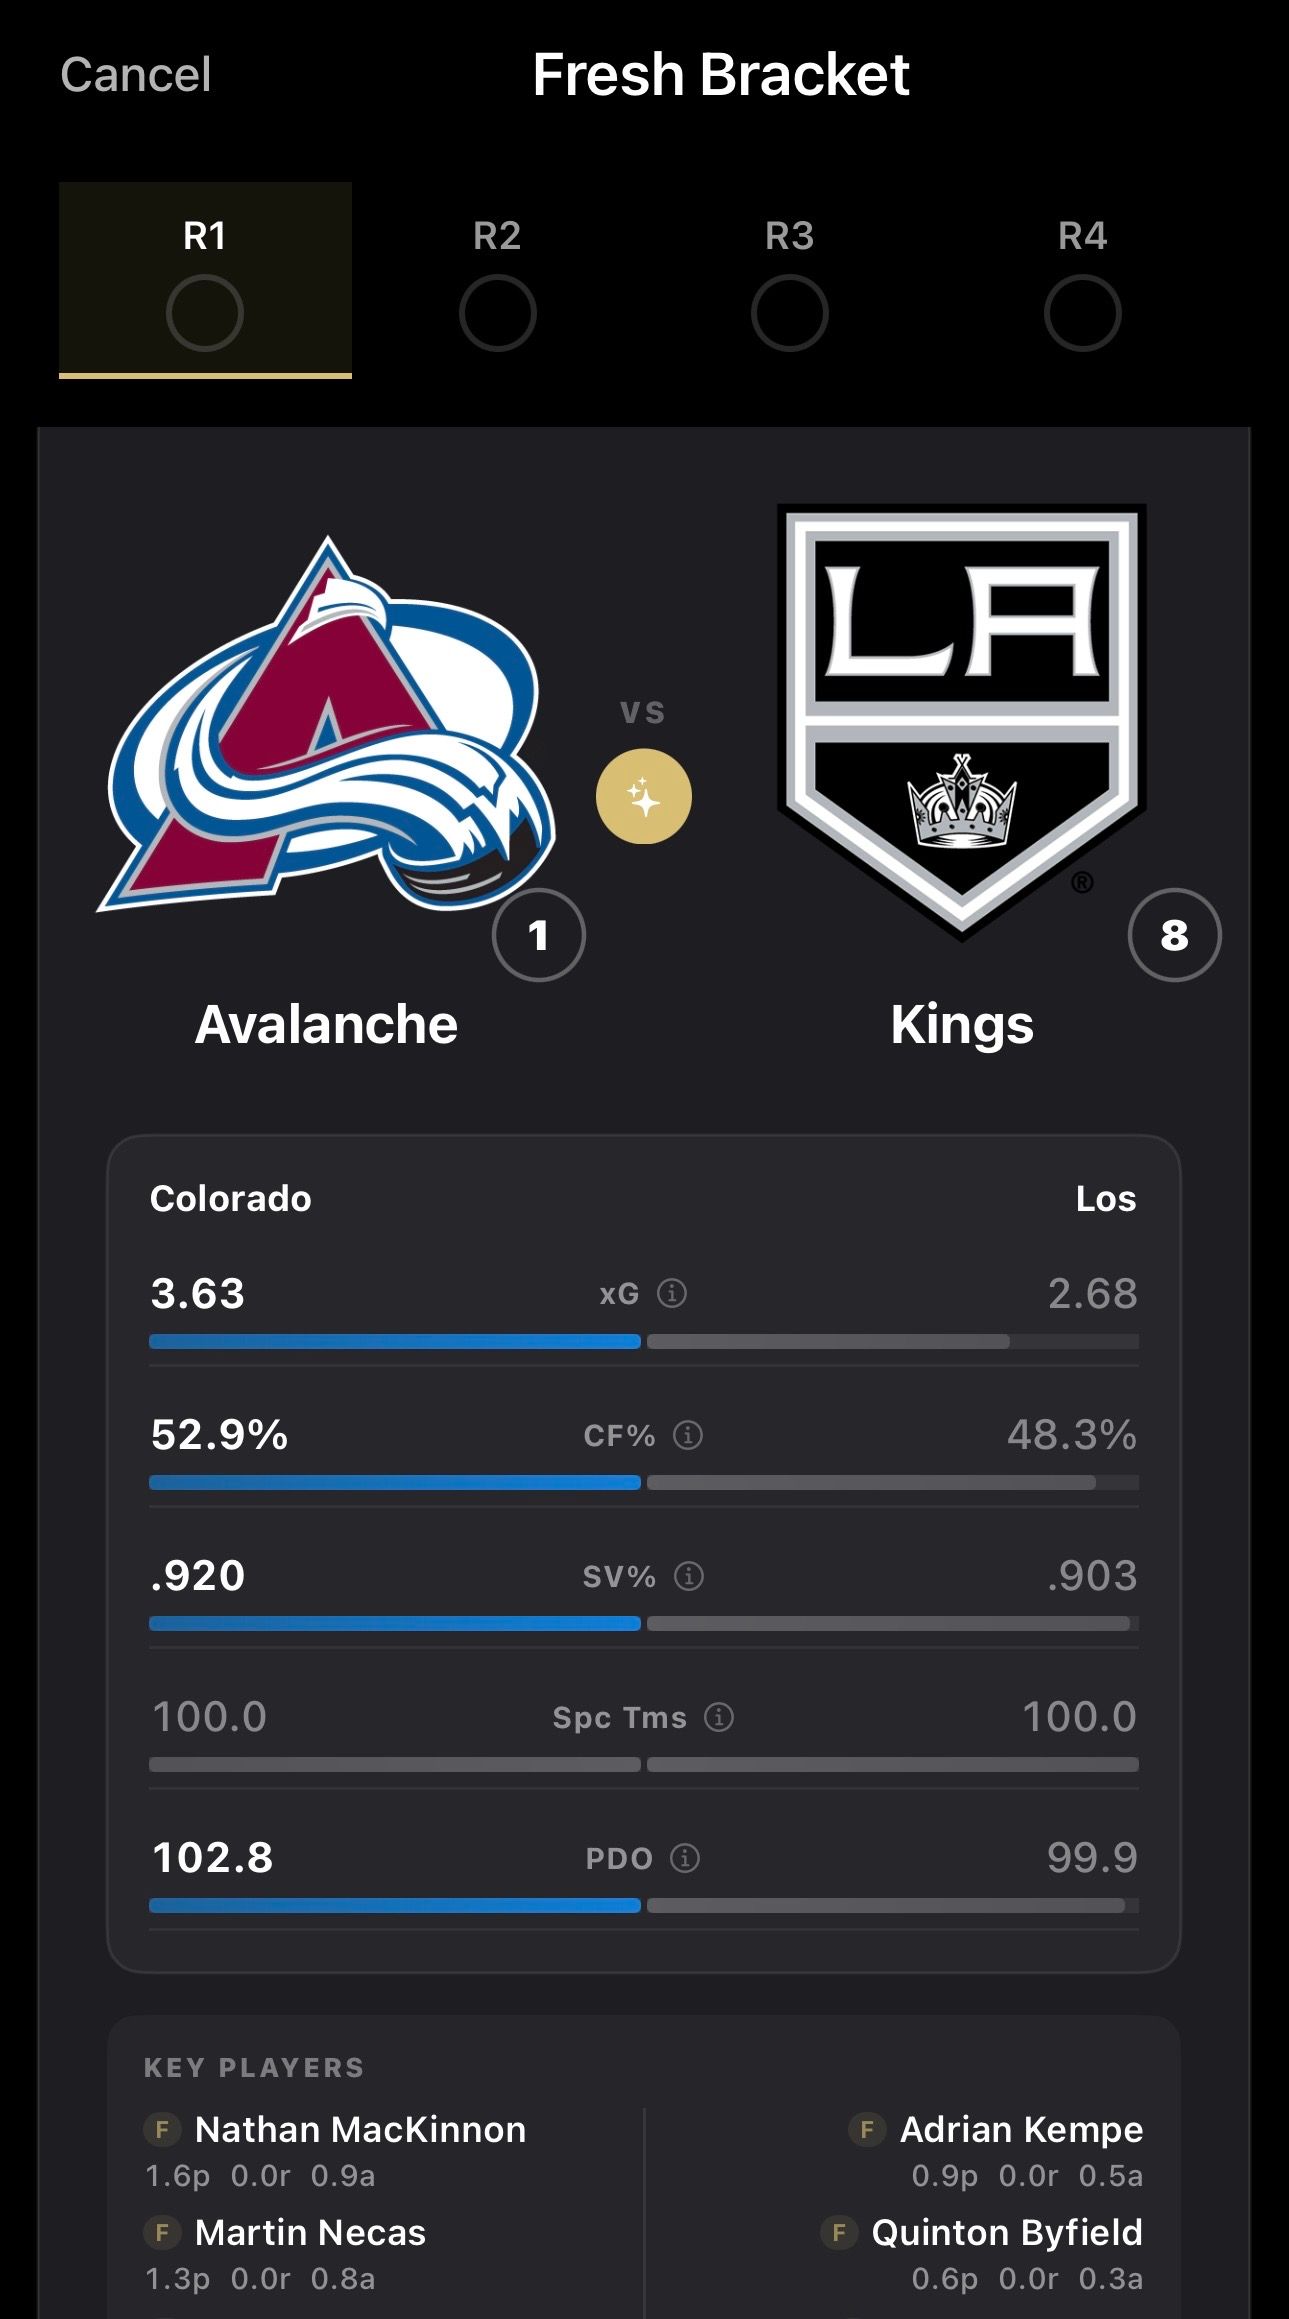Go to the R4 round tab
Screen dimensions: 1289x2319
1083,280
